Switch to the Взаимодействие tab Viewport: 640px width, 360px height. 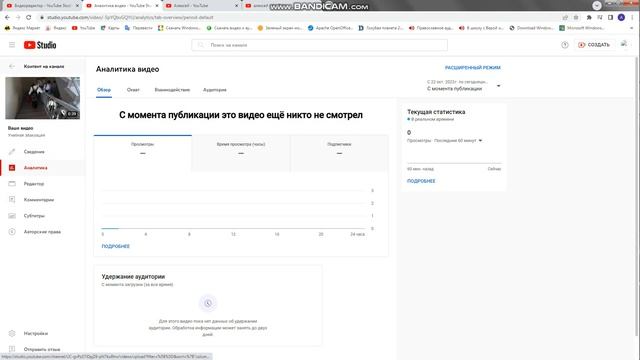[172, 90]
